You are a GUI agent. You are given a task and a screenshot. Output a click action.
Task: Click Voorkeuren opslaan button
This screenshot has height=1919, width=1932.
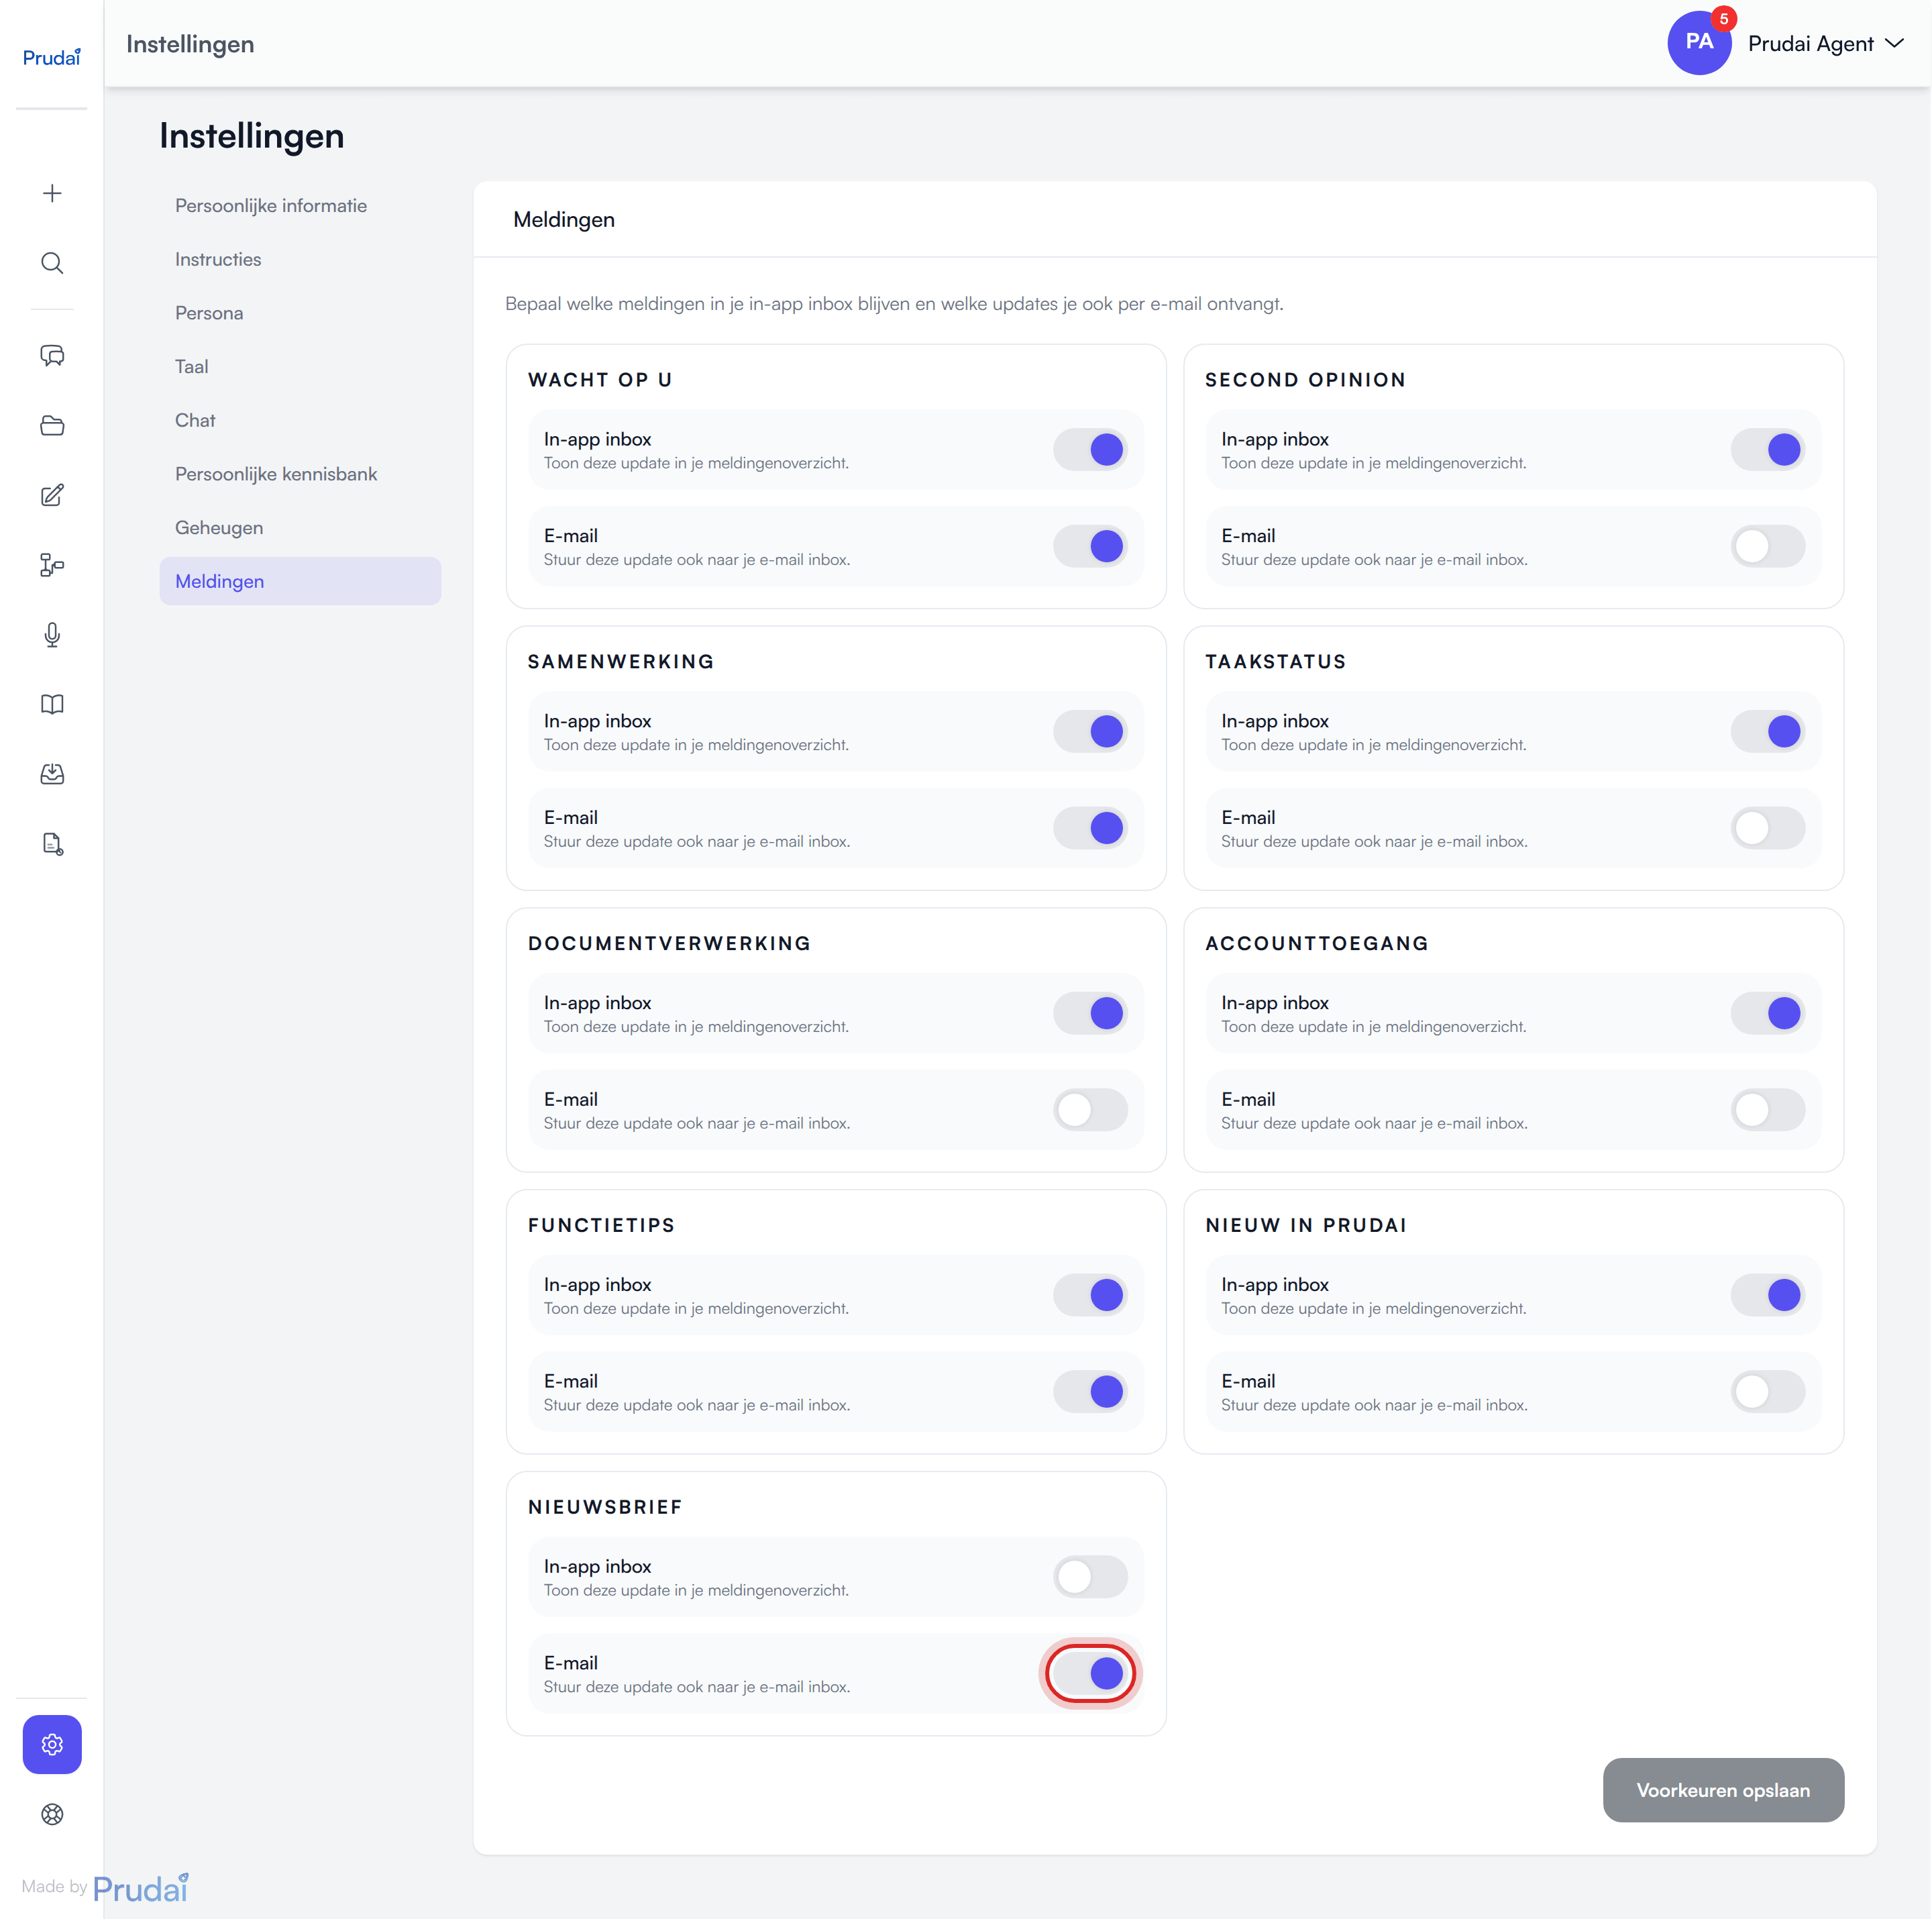click(1723, 1790)
